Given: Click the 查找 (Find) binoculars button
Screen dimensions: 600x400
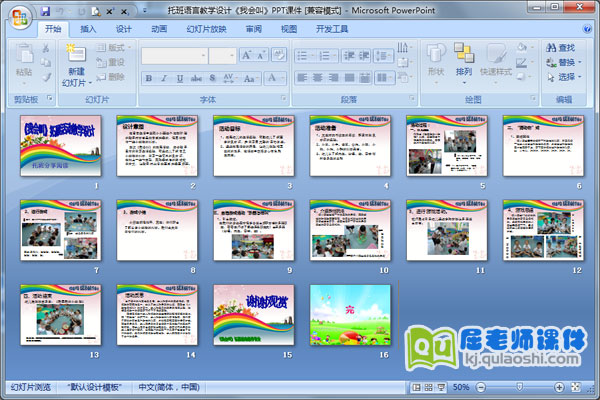Looking at the screenshot, I should (560, 47).
